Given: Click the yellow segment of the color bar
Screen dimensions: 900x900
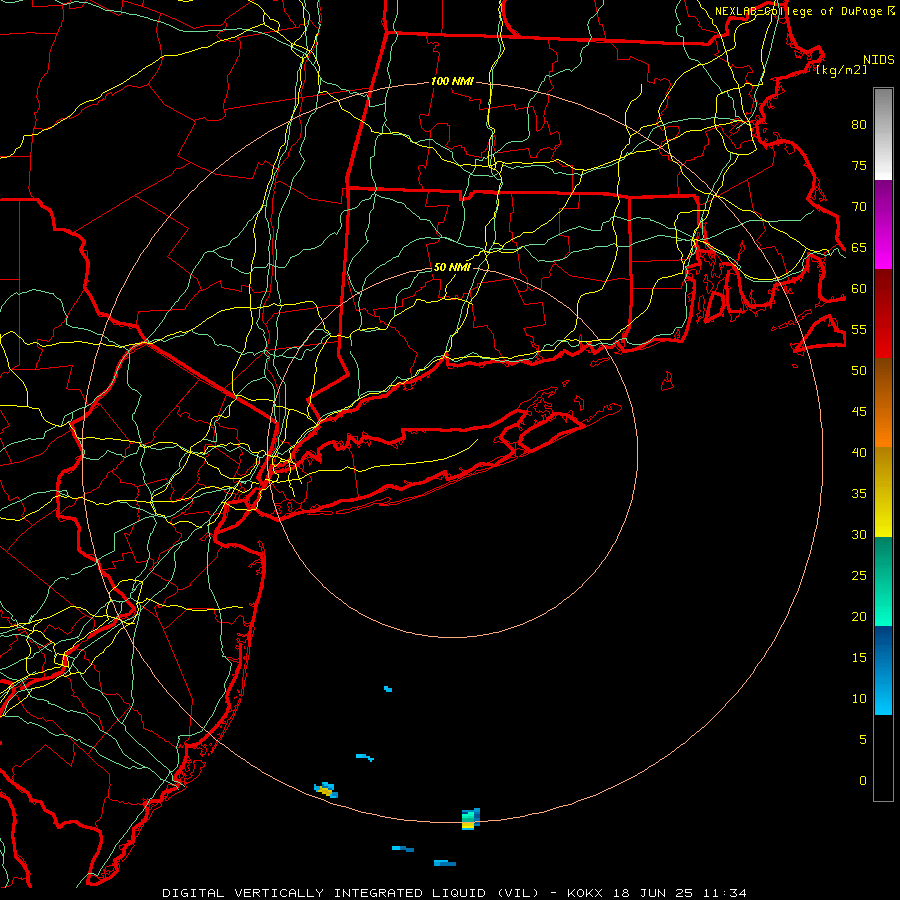Looking at the screenshot, I should click(883, 492).
